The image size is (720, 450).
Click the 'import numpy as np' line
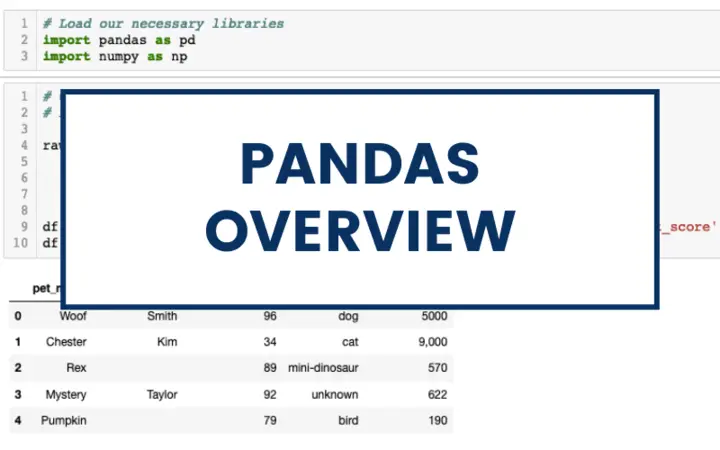tap(115, 56)
